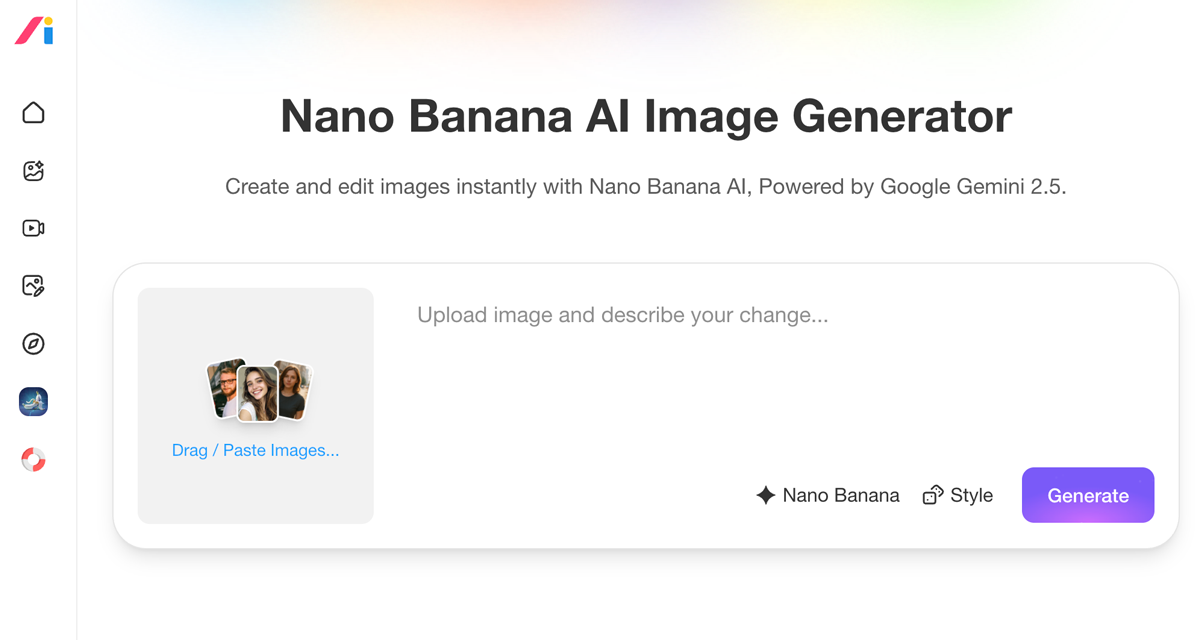Screen dimensions: 1200x640
Task: Click the bearded man sample photo
Action: pyautogui.click(x=225, y=387)
